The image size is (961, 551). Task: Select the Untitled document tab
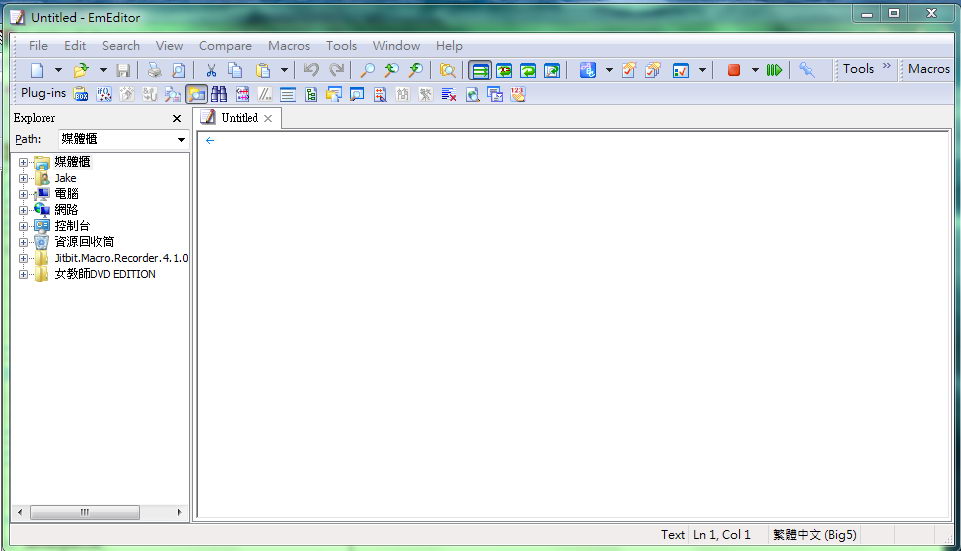[239, 118]
